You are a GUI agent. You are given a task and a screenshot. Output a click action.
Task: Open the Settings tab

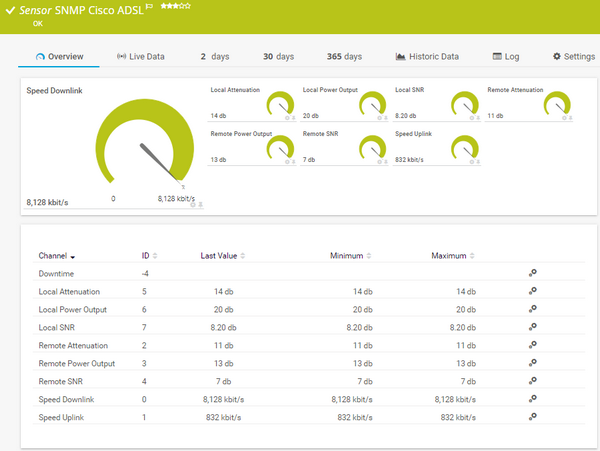(573, 57)
